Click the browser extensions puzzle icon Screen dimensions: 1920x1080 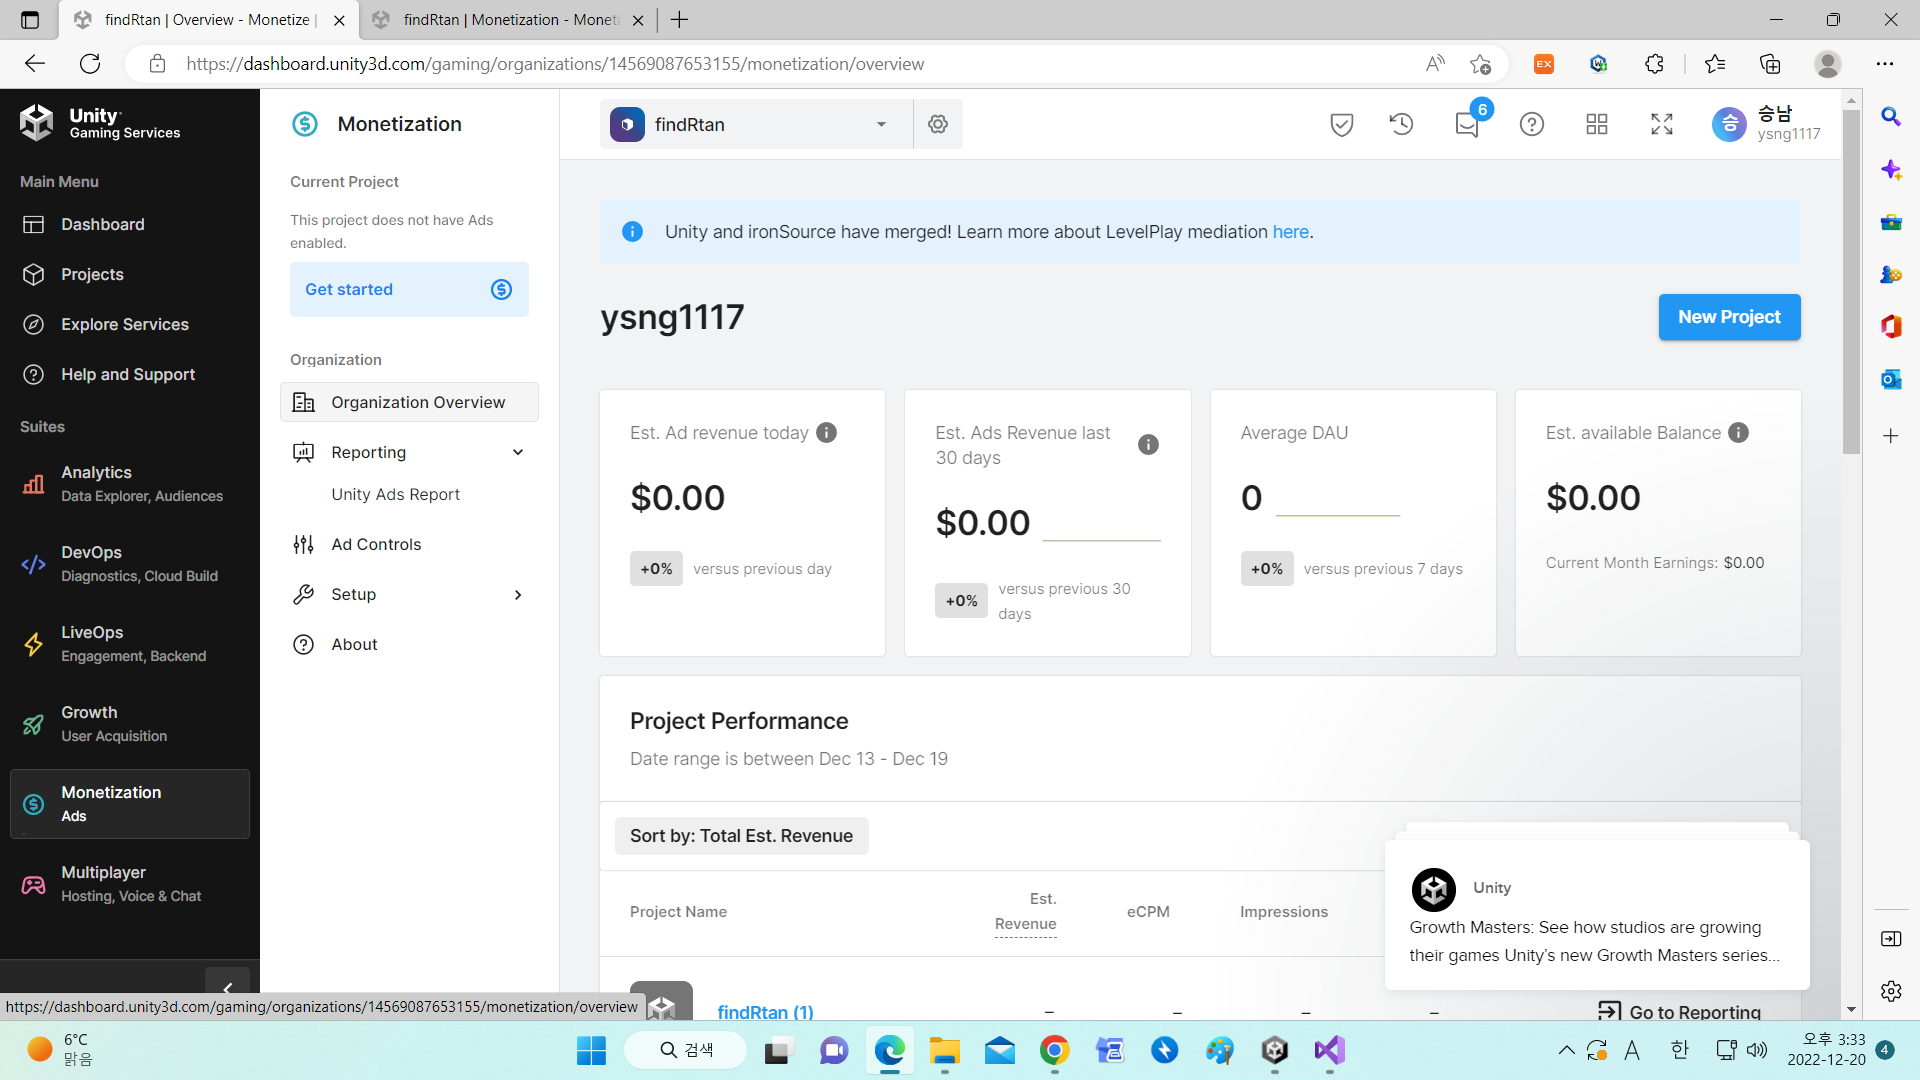(1654, 64)
